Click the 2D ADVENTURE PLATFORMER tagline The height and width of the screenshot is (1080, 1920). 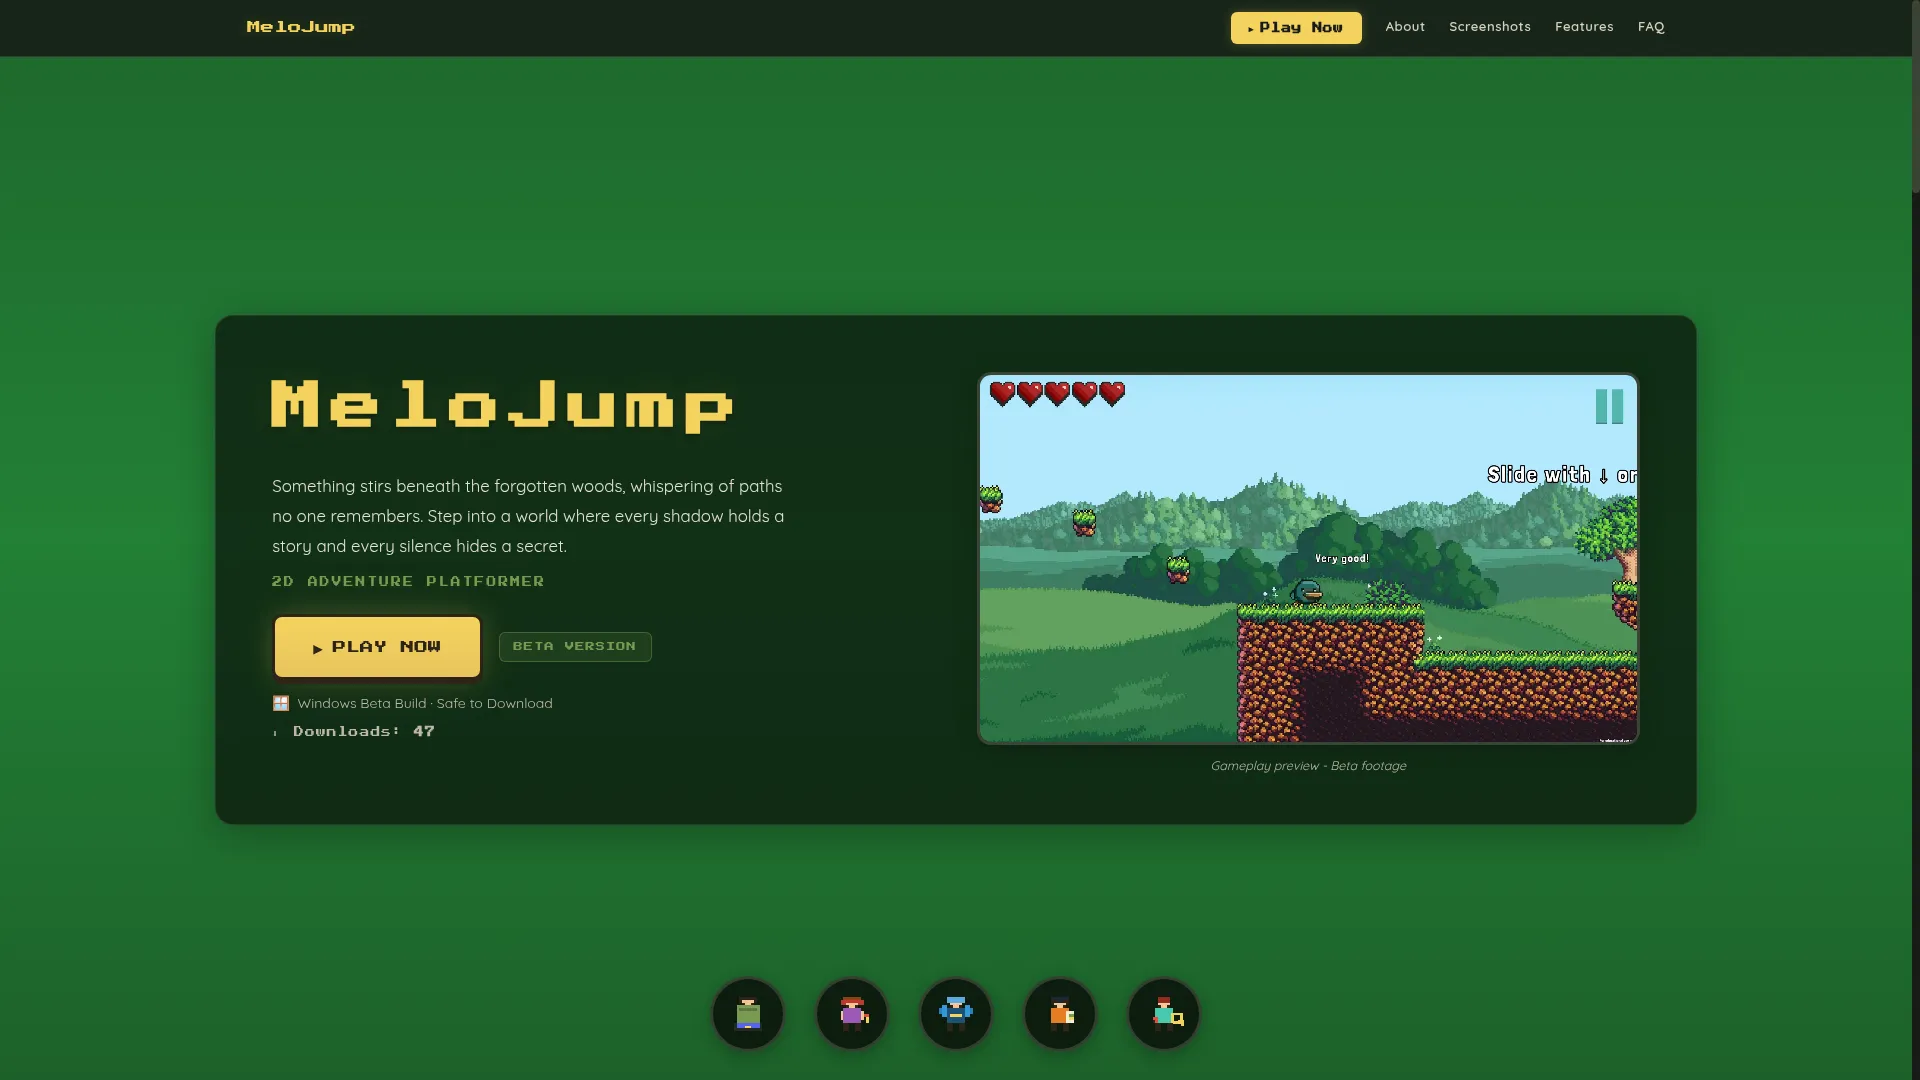click(408, 581)
